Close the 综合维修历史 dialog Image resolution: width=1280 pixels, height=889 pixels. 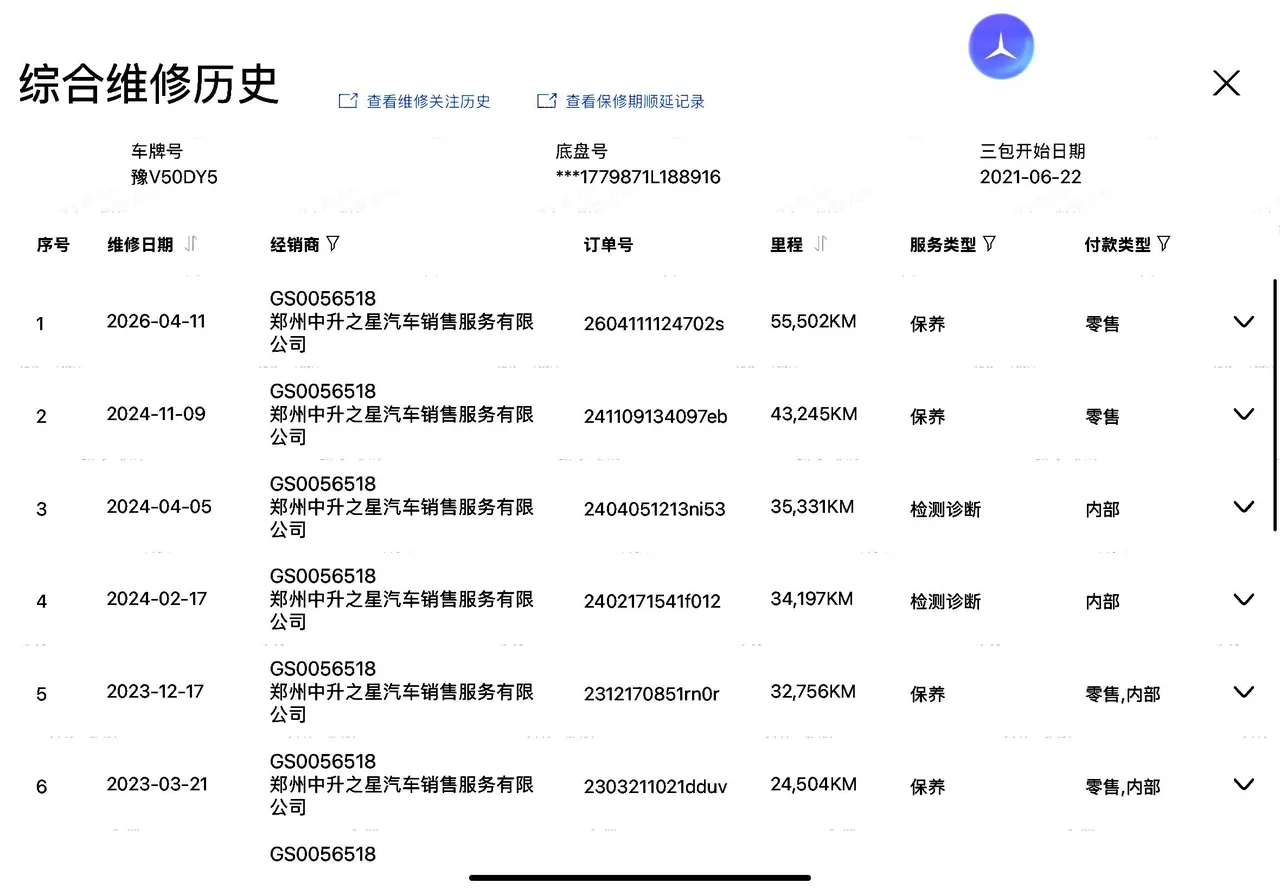[1226, 83]
